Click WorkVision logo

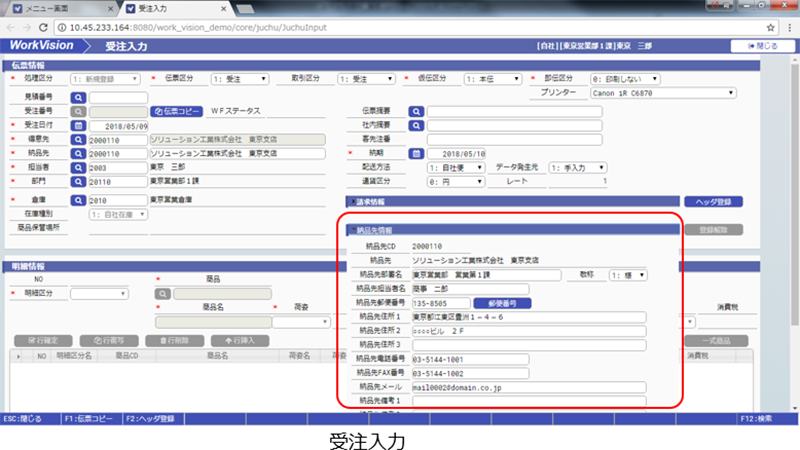pos(41,45)
